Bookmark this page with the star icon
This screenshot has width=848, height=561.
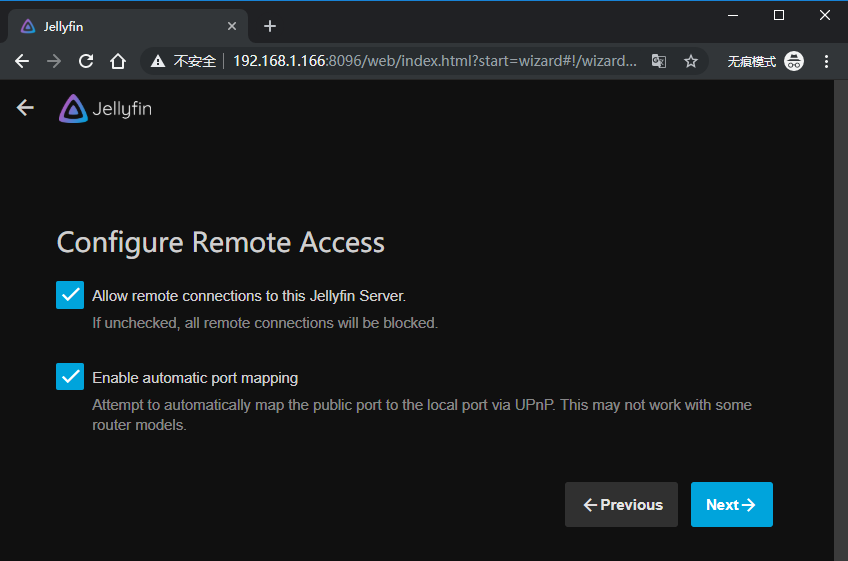click(690, 61)
